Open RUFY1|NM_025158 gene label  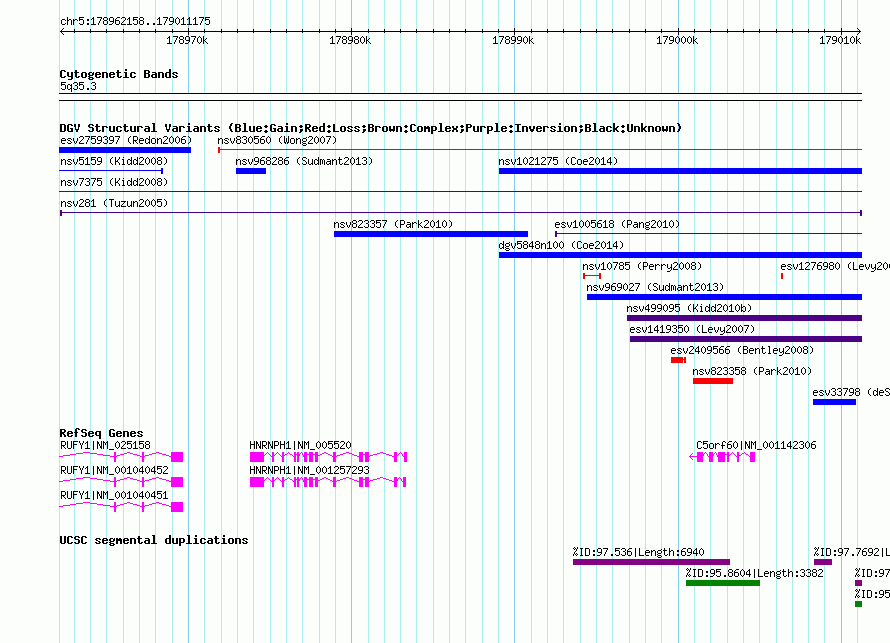[x=105, y=446]
